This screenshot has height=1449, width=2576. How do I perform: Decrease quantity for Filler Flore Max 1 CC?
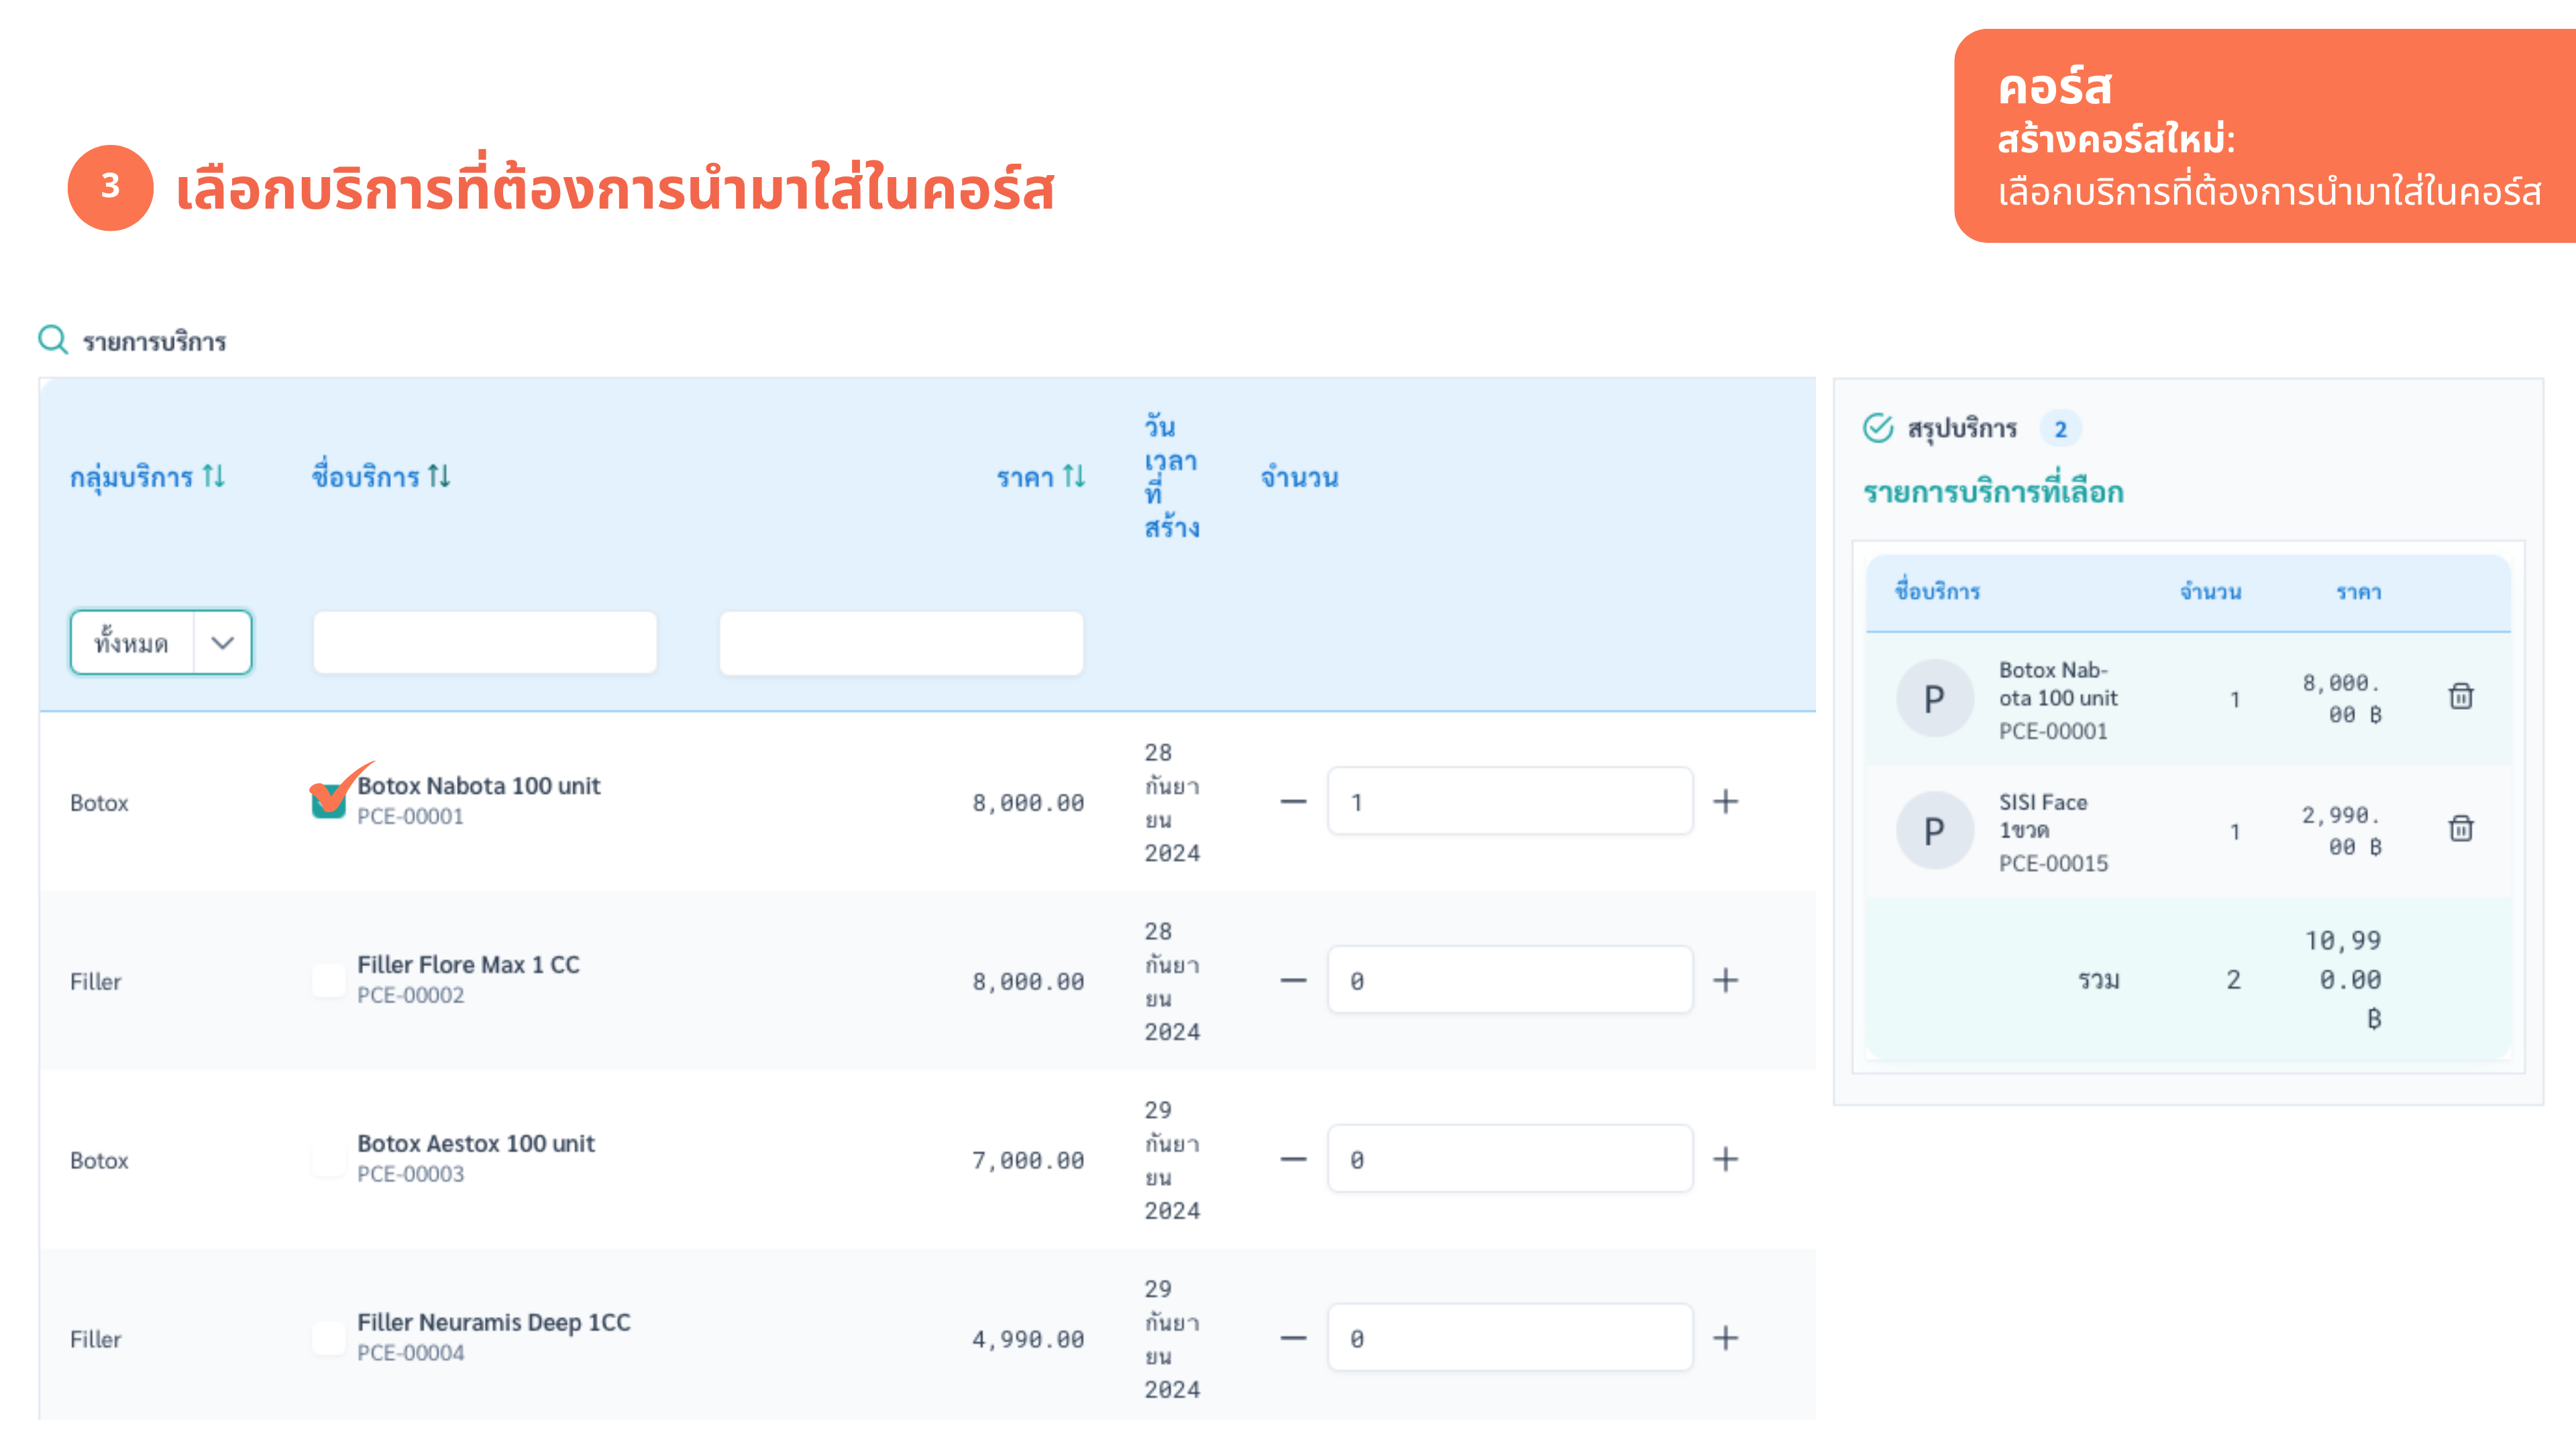[x=1293, y=981]
